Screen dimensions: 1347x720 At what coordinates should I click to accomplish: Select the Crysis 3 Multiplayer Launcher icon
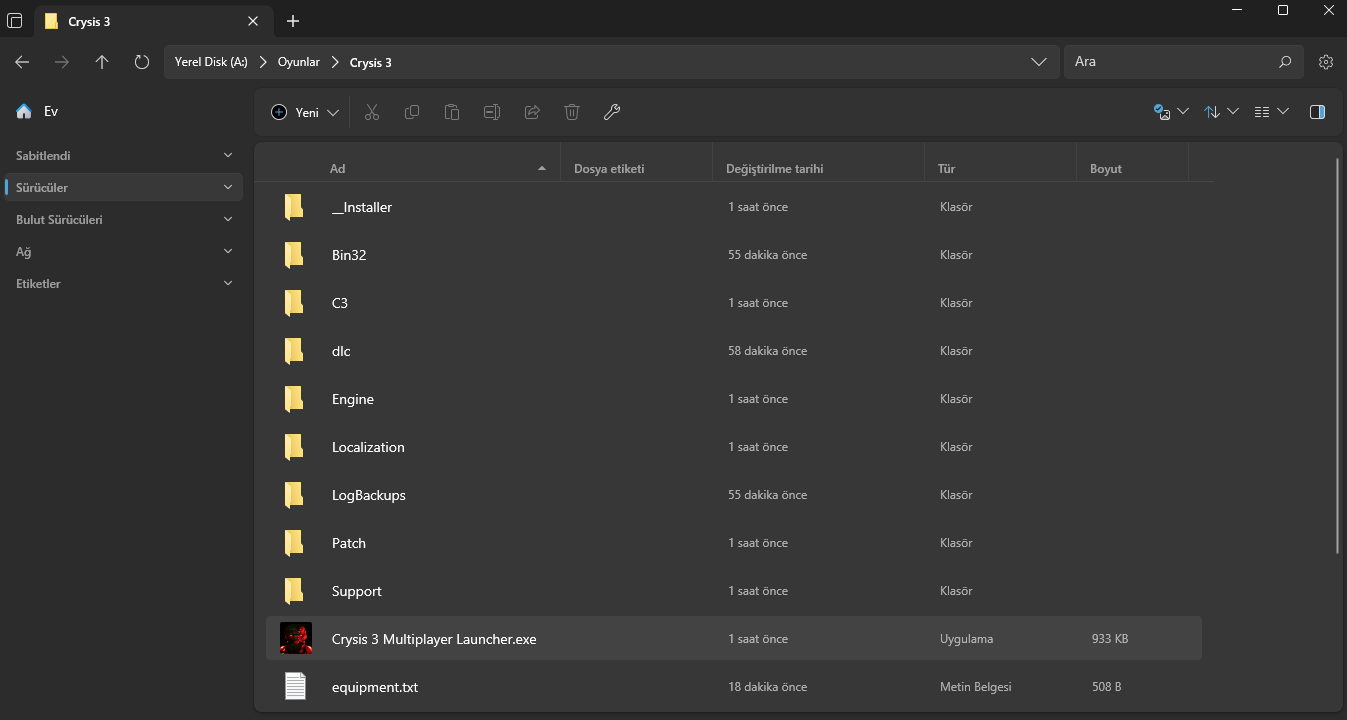pos(295,638)
